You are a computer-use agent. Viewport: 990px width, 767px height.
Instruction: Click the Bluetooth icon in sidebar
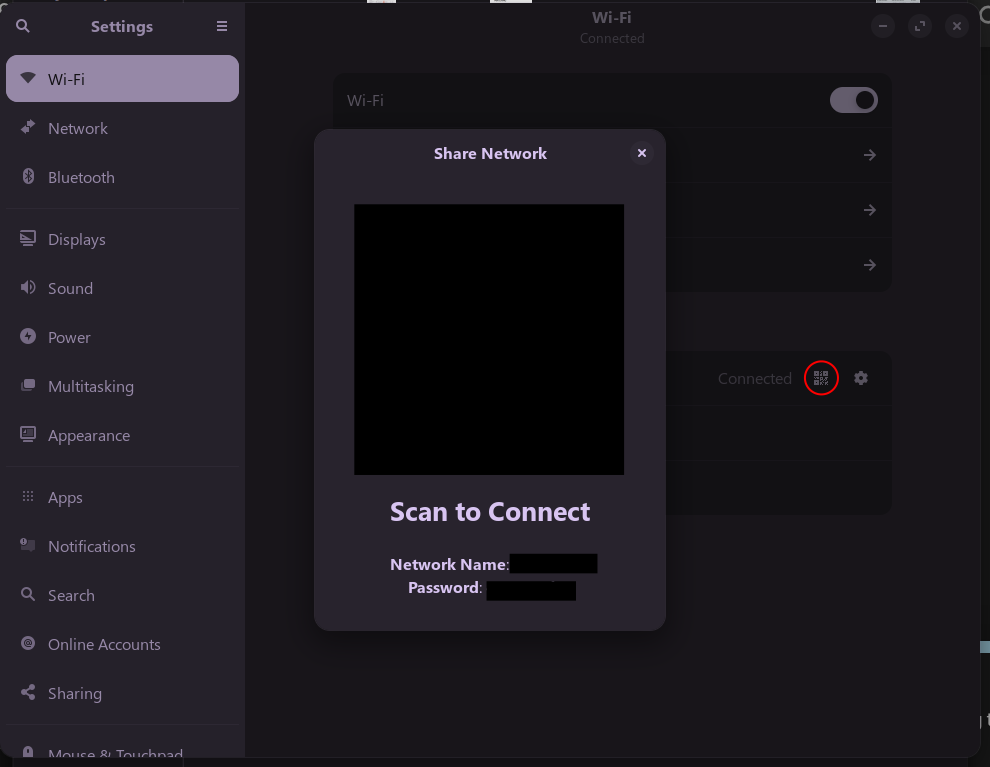[28, 177]
